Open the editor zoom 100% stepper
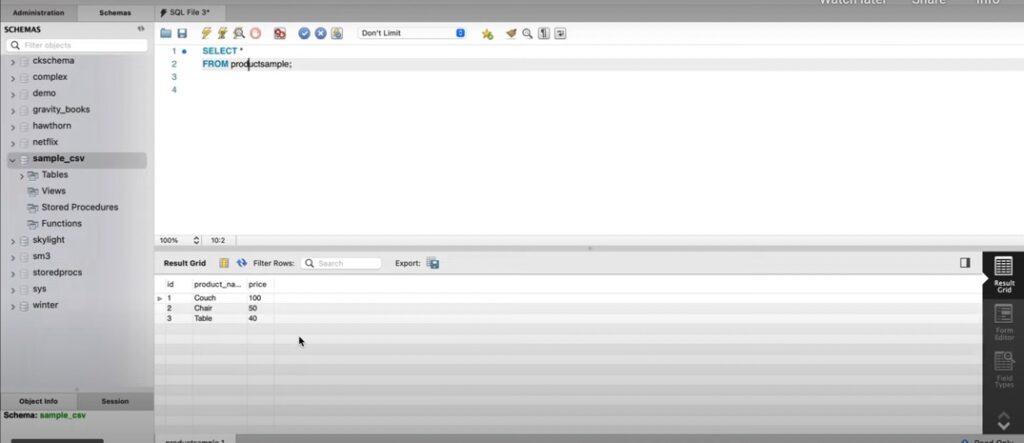1024x443 pixels. [x=196, y=240]
